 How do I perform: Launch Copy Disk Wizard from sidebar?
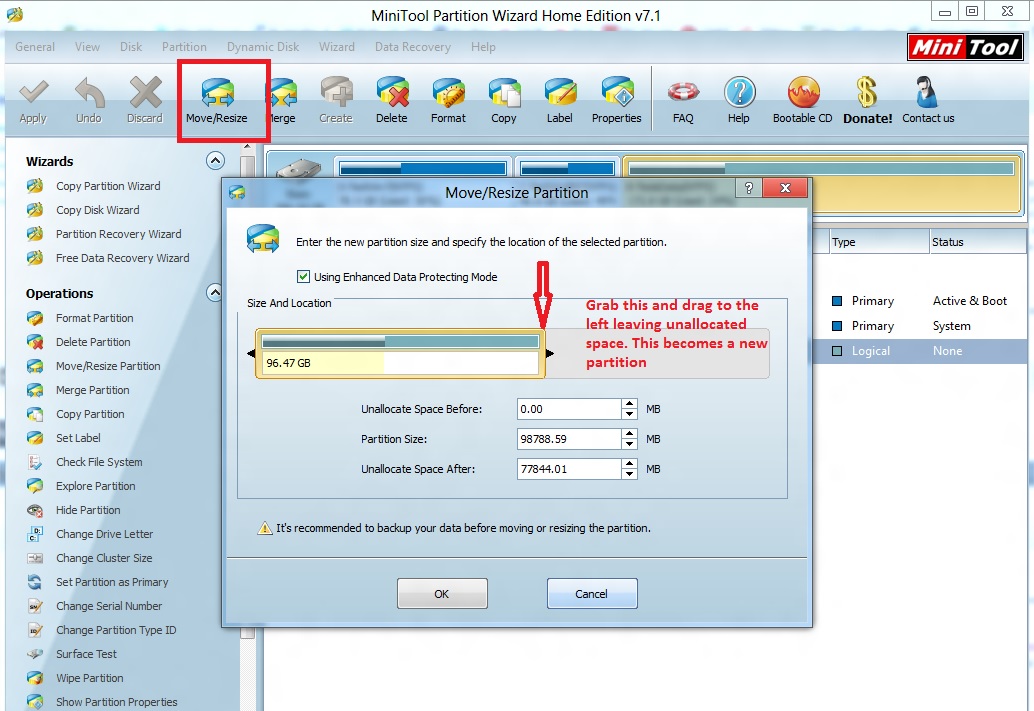coord(98,210)
